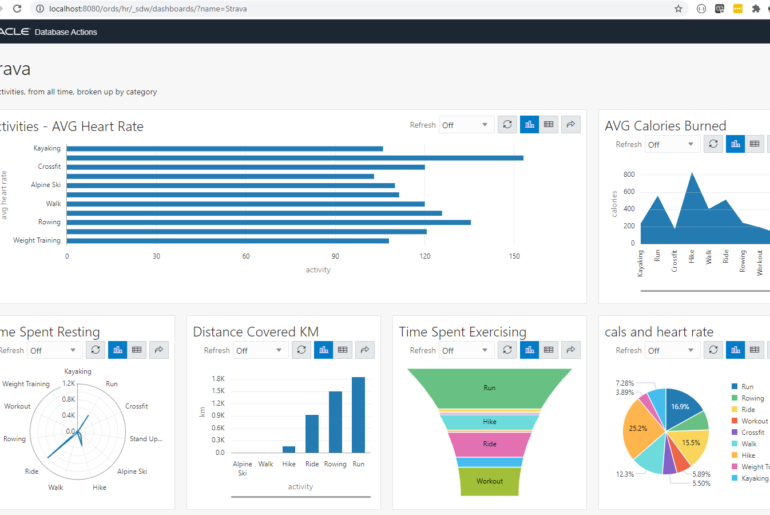Show Time Spent Resting table view

click(x=137, y=350)
